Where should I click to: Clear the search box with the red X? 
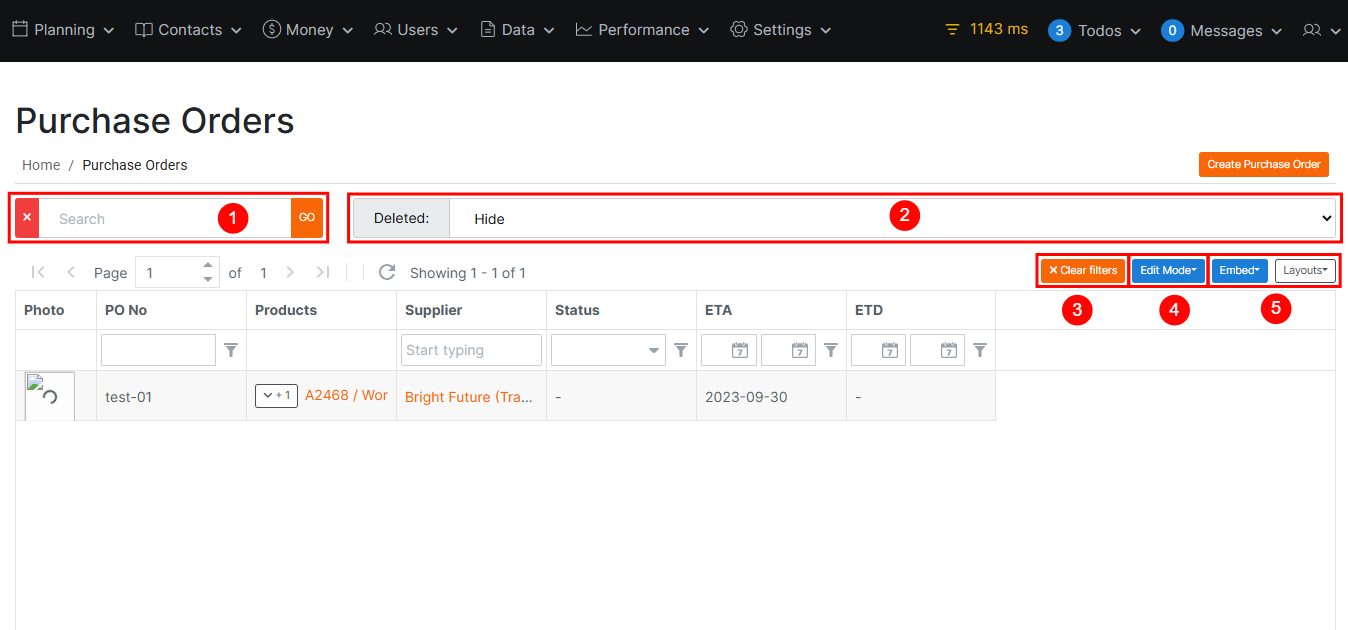[x=26, y=217]
